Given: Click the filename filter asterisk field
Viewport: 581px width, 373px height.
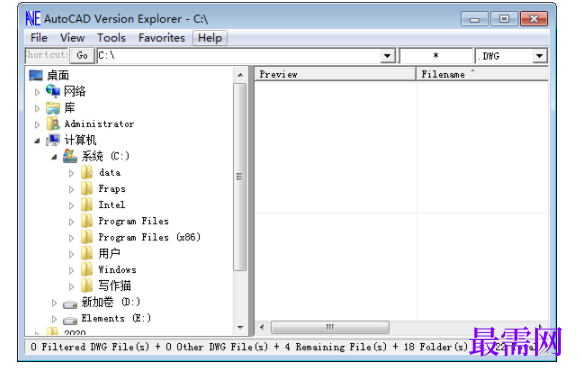Looking at the screenshot, I should click(x=436, y=56).
